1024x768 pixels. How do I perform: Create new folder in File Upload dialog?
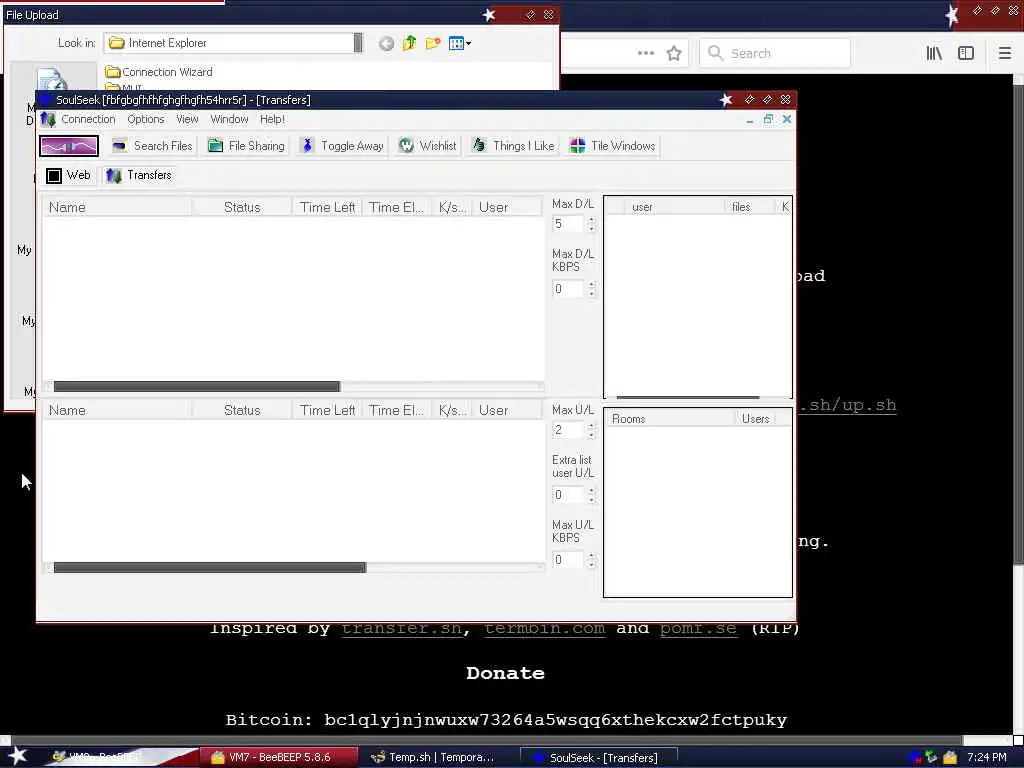pos(432,44)
